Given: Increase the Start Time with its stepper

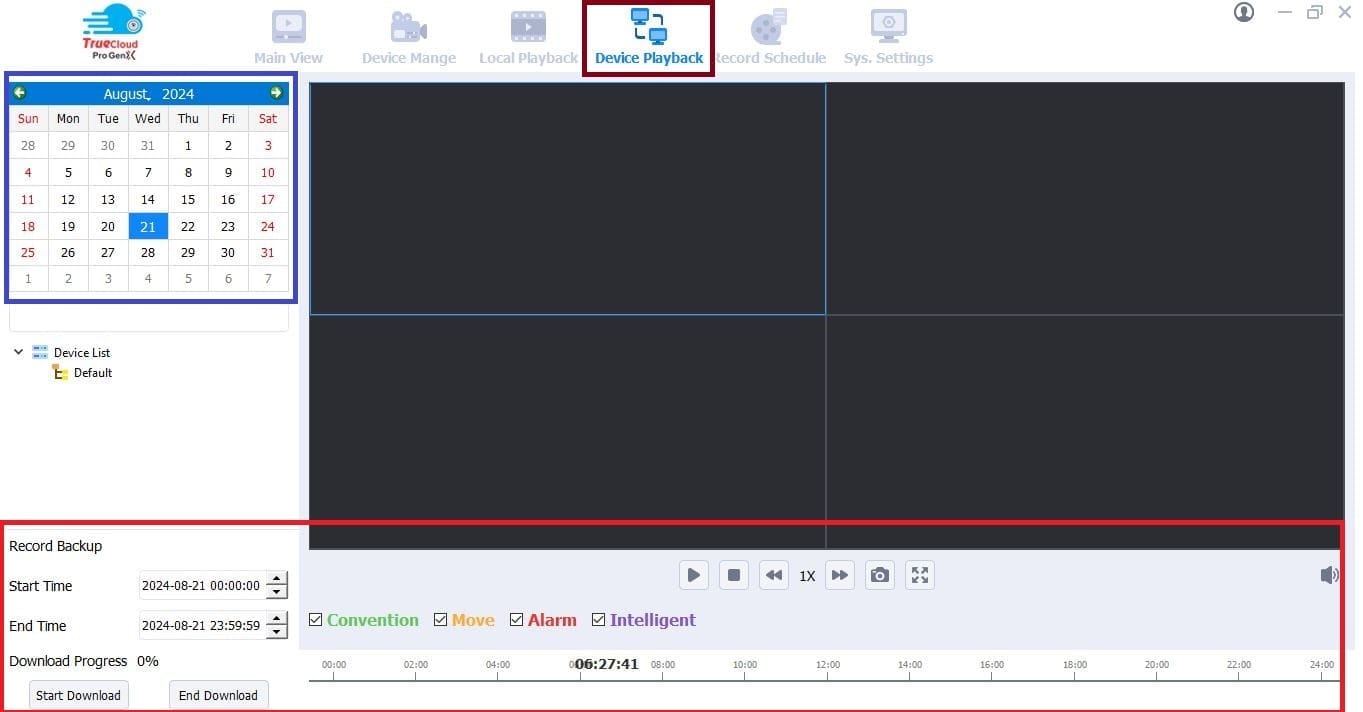Looking at the screenshot, I should point(276,580).
